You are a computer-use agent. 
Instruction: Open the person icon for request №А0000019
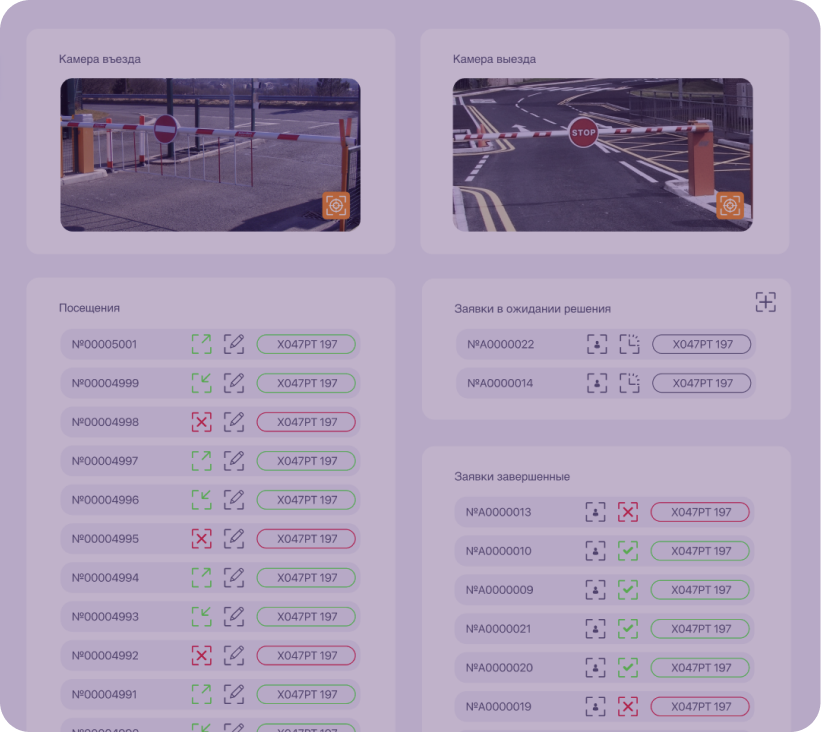pos(595,706)
